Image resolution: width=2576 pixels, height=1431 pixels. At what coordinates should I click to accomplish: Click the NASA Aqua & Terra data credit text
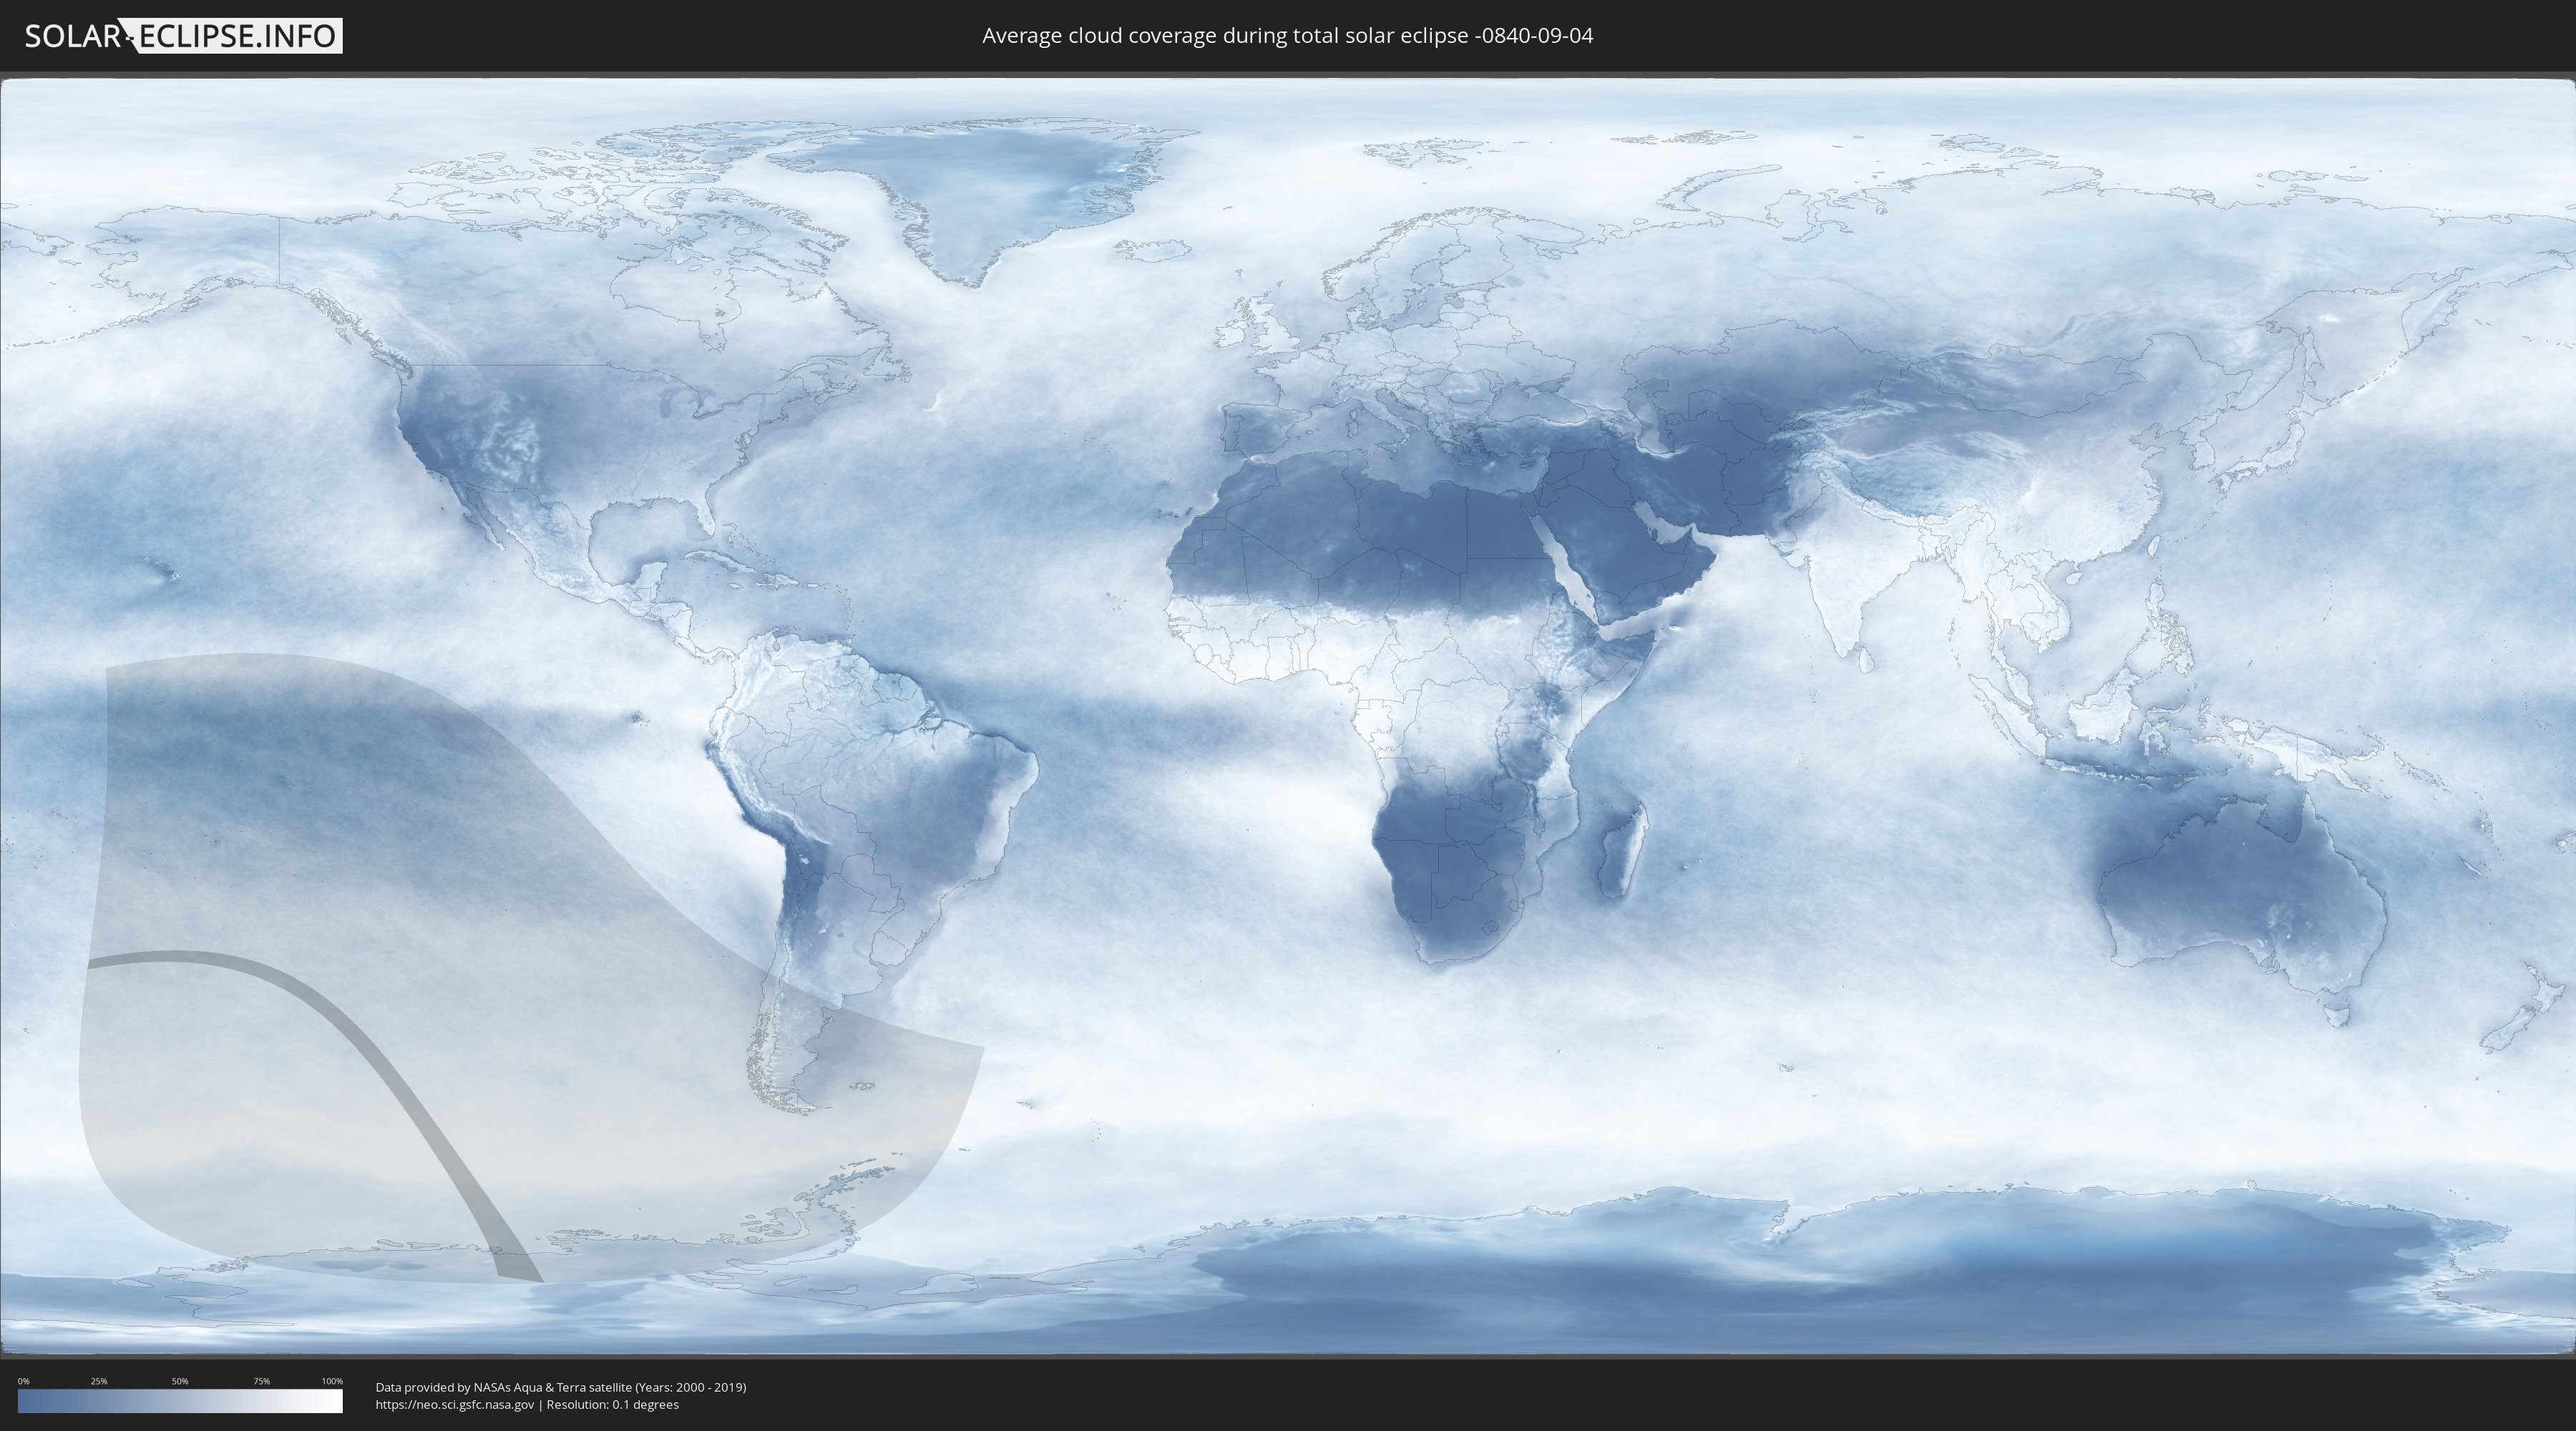[561, 1387]
